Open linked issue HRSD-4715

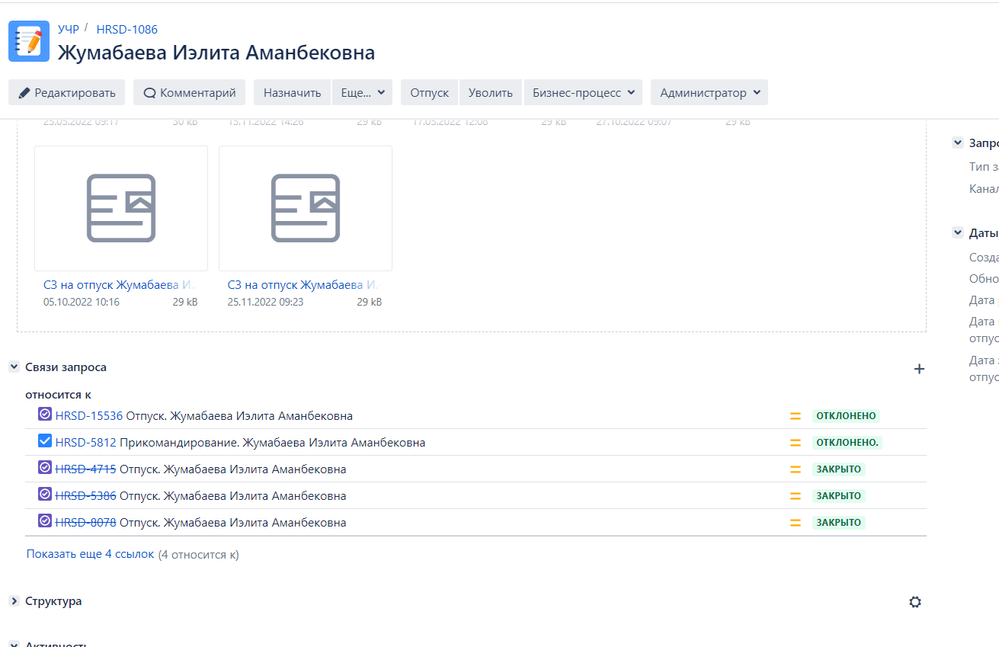85,469
